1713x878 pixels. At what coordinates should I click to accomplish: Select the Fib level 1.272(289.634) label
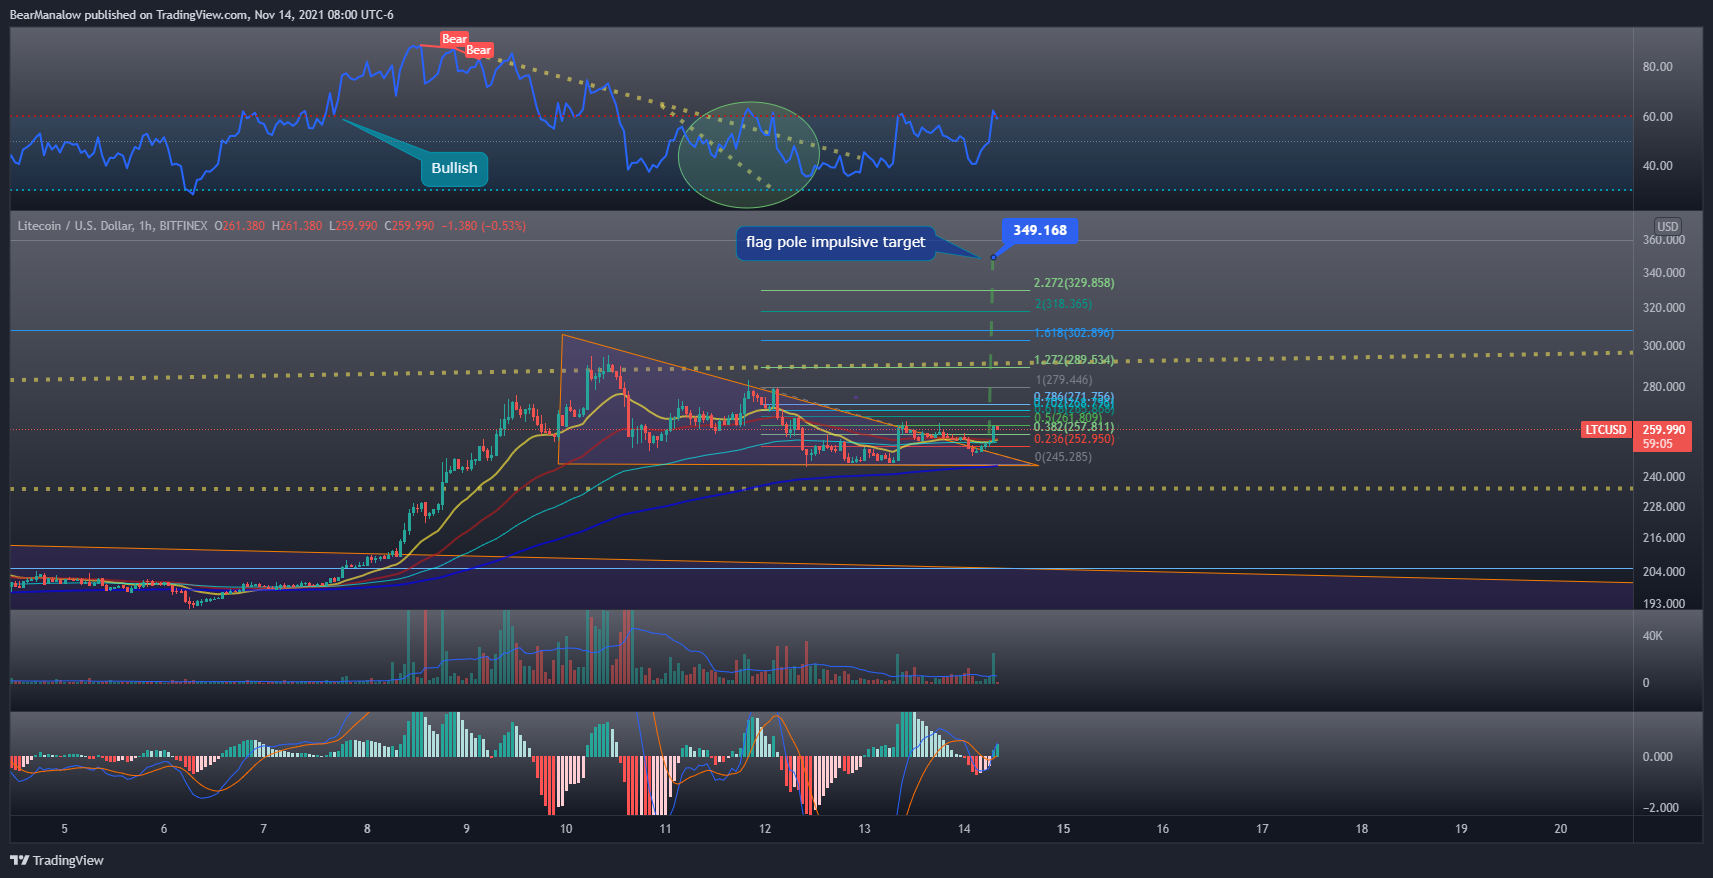pyautogui.click(x=1074, y=360)
